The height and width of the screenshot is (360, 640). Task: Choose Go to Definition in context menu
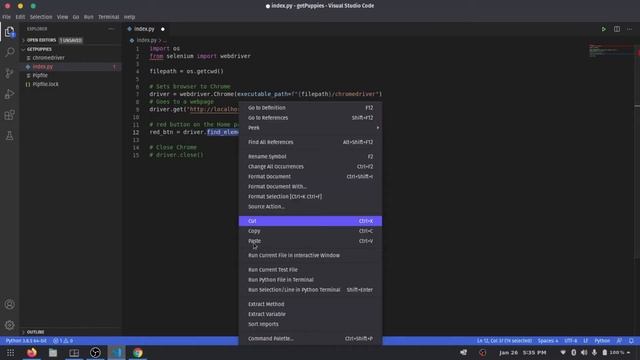(310, 108)
